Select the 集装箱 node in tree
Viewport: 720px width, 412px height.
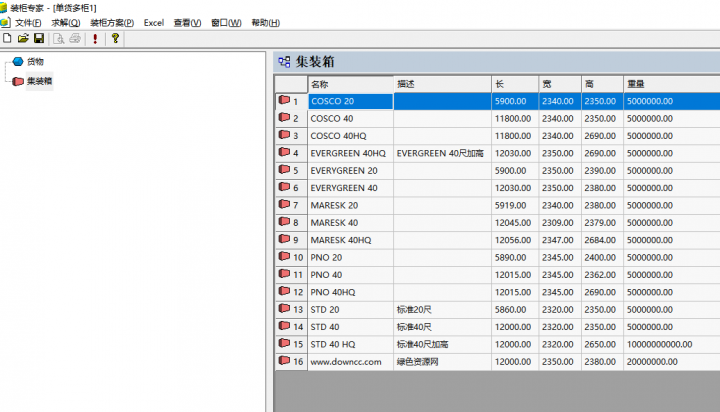coord(39,81)
